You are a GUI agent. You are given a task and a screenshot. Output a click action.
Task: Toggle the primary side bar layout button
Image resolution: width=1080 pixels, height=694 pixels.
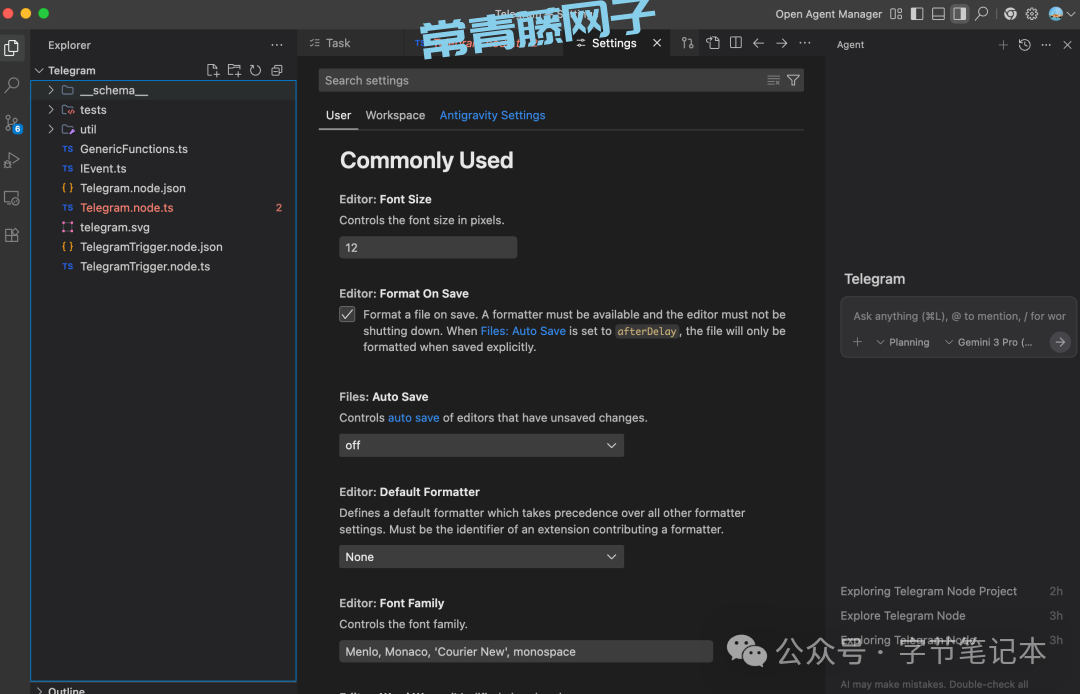tap(917, 14)
